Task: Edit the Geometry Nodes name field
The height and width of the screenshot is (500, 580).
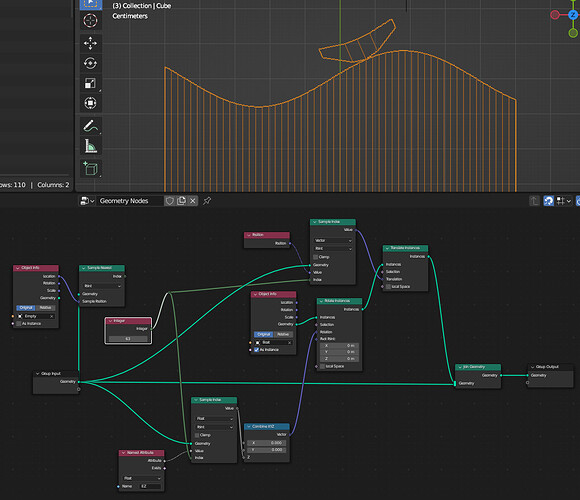Action: coord(130,201)
